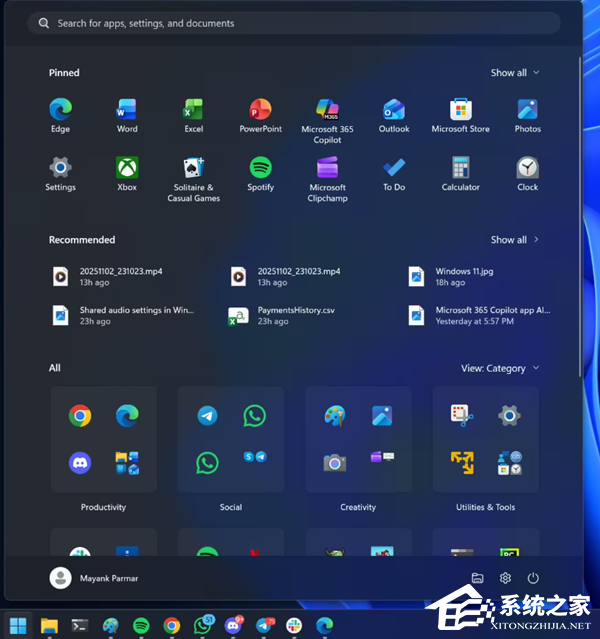Open Edge in the Productivity category
The image size is (600, 639).
pos(127,416)
